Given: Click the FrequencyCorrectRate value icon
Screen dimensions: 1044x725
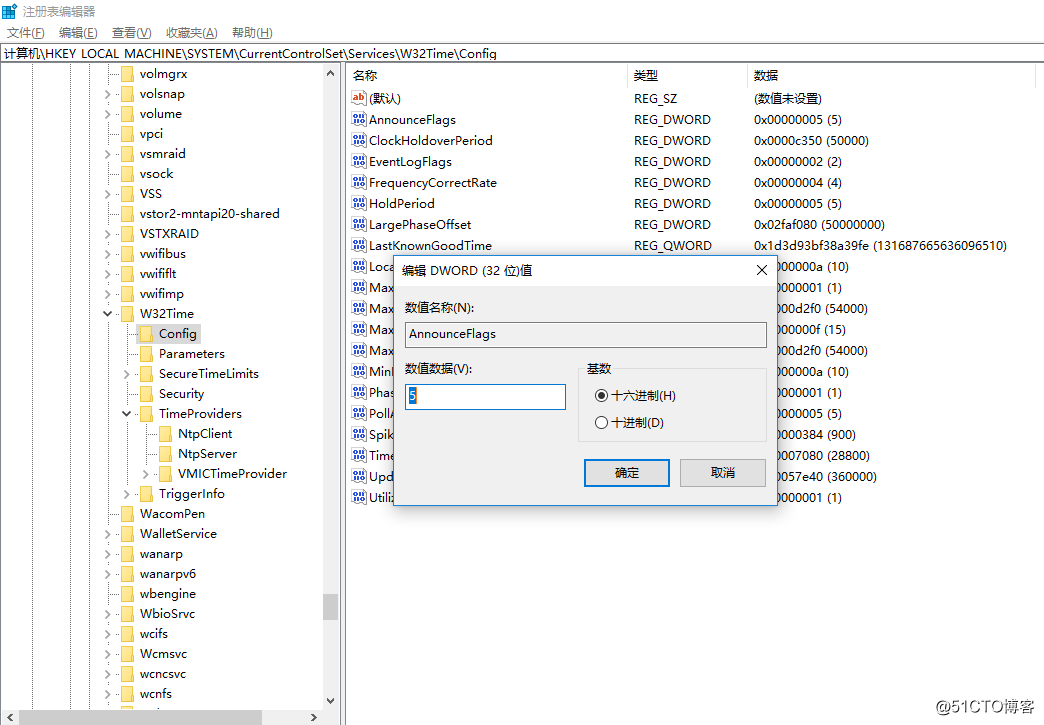Looking at the screenshot, I should pyautogui.click(x=359, y=182).
